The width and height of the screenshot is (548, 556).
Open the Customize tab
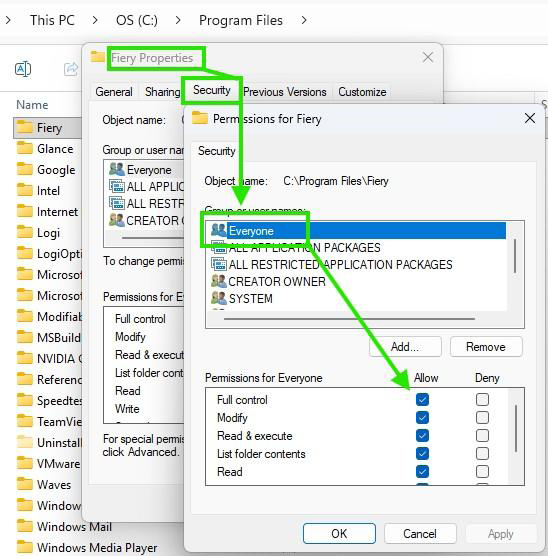(362, 92)
